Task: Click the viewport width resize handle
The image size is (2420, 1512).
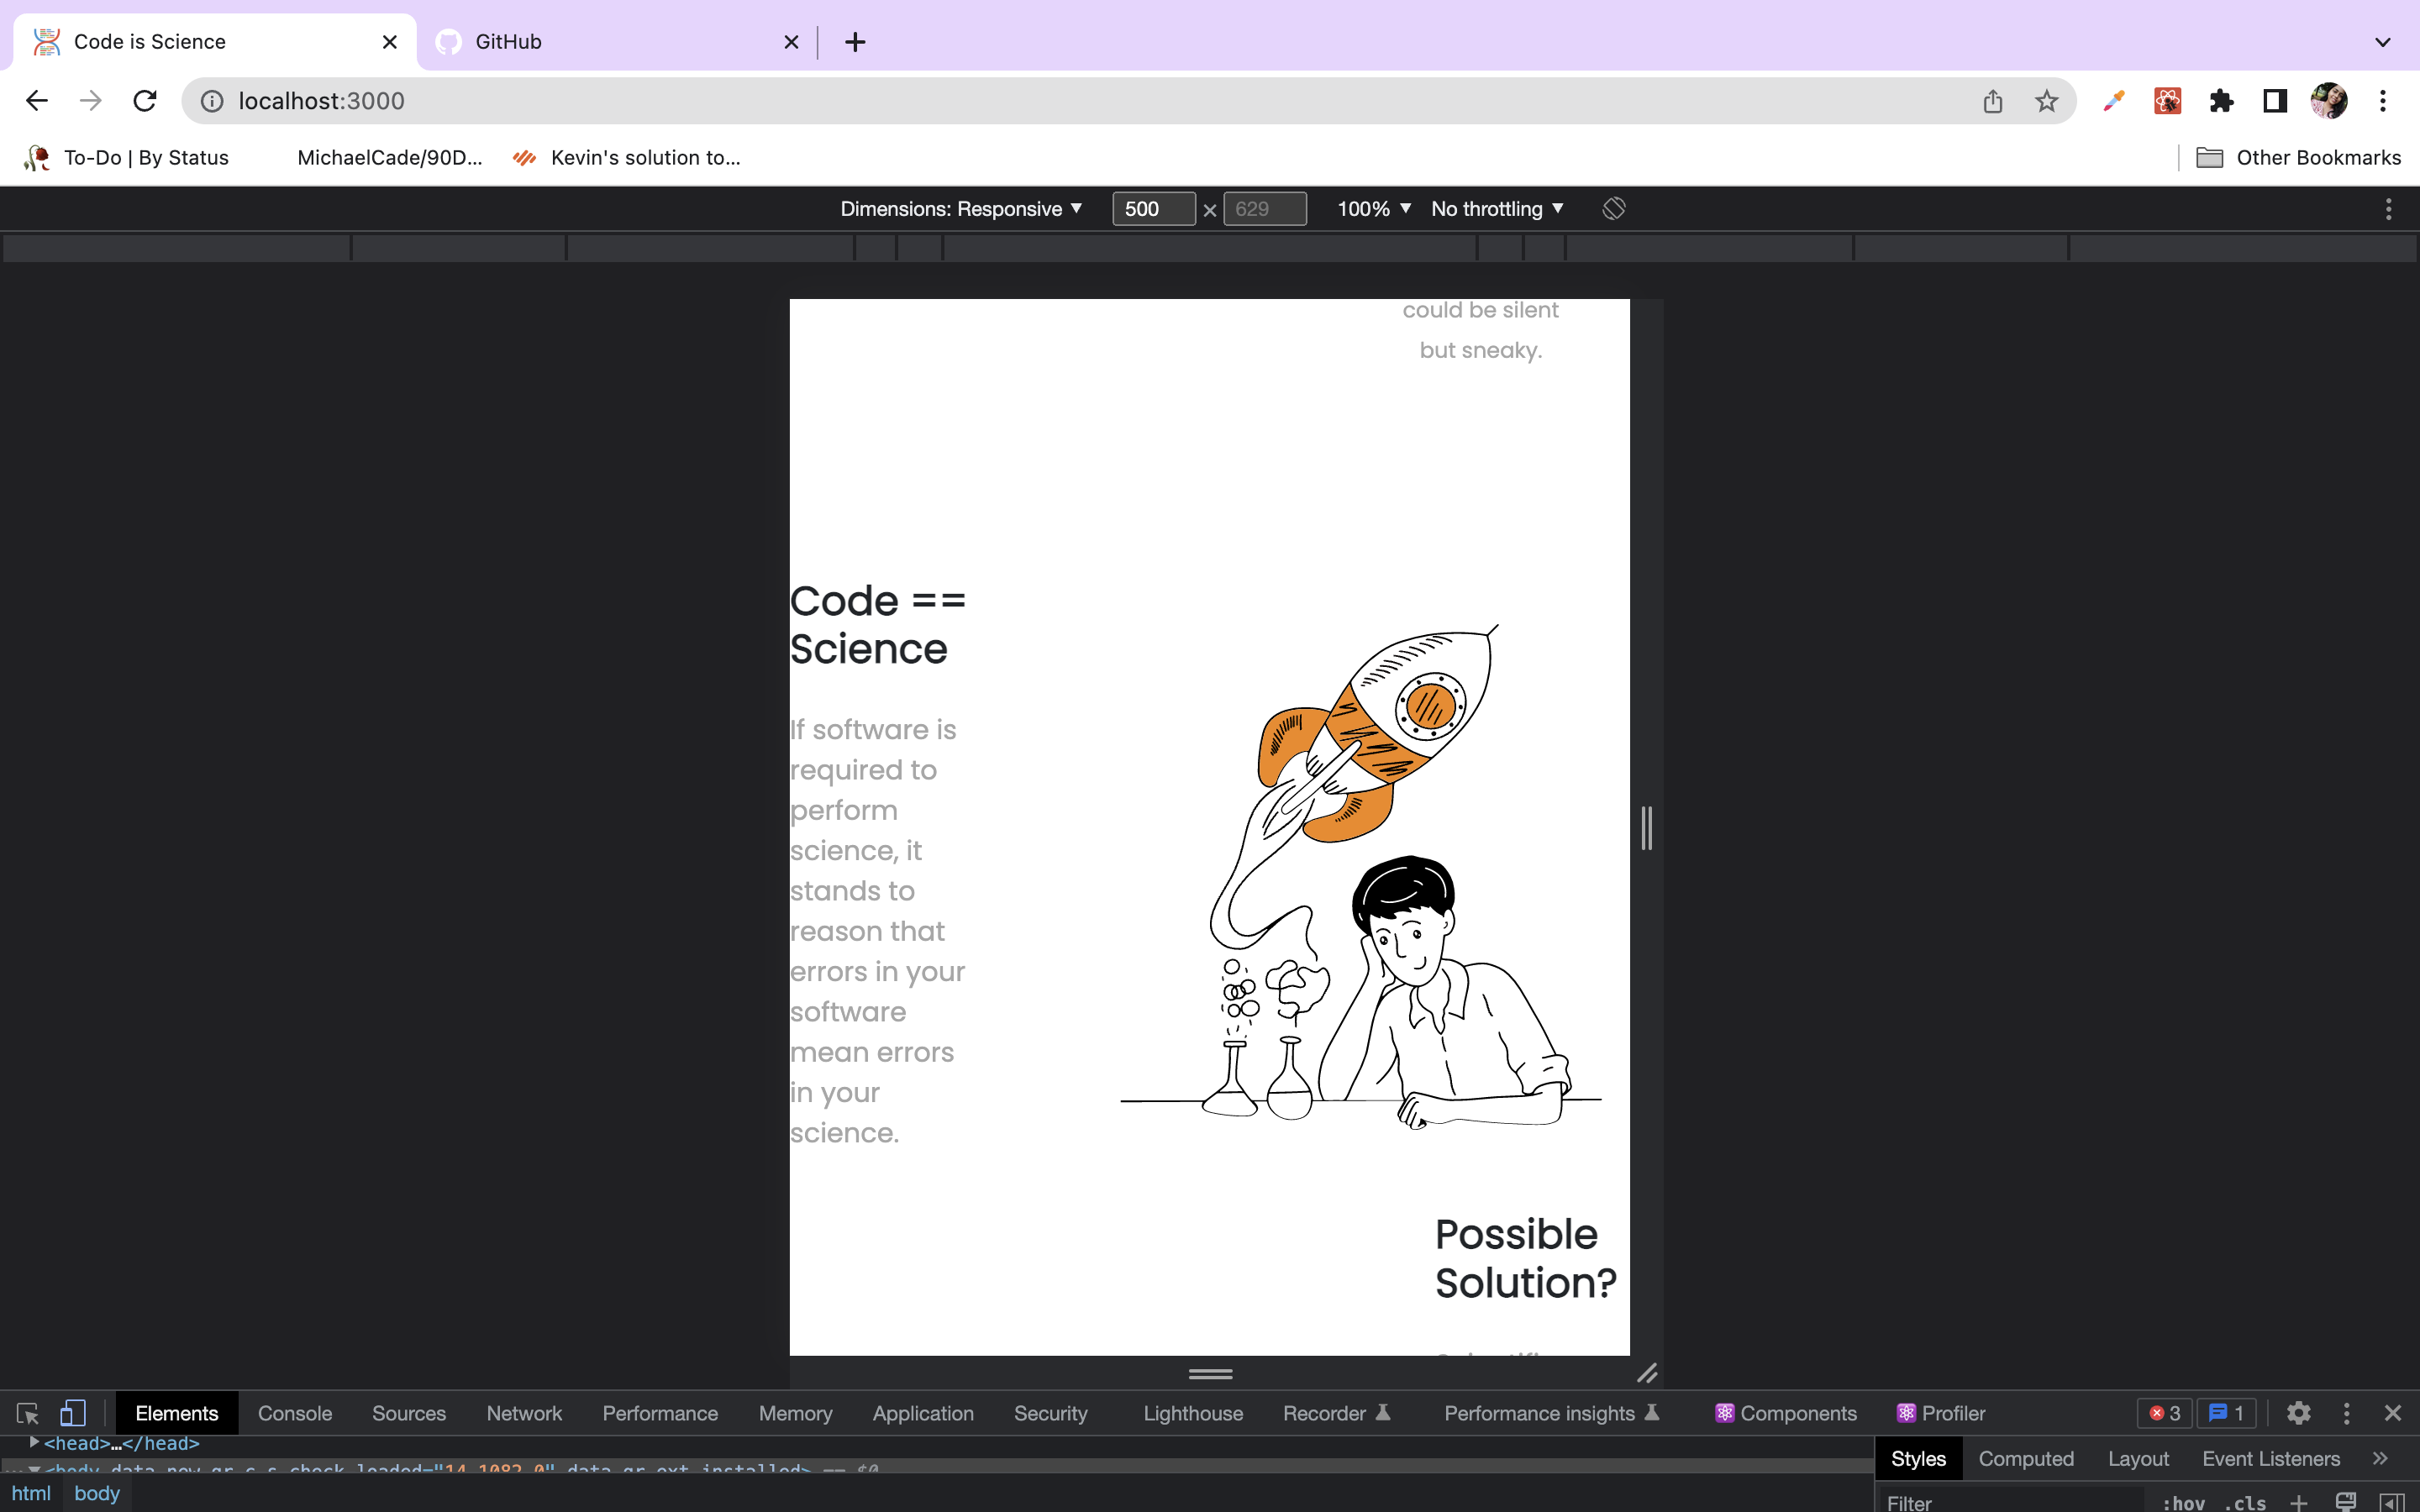Action: (1646, 828)
